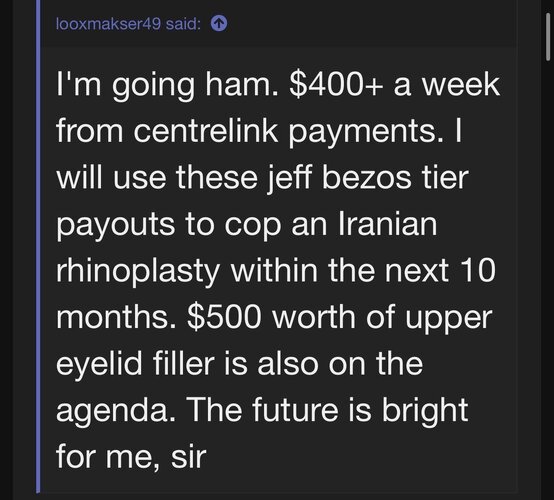
Task: Click the word "Iranian" in the quote
Action: click(388, 224)
